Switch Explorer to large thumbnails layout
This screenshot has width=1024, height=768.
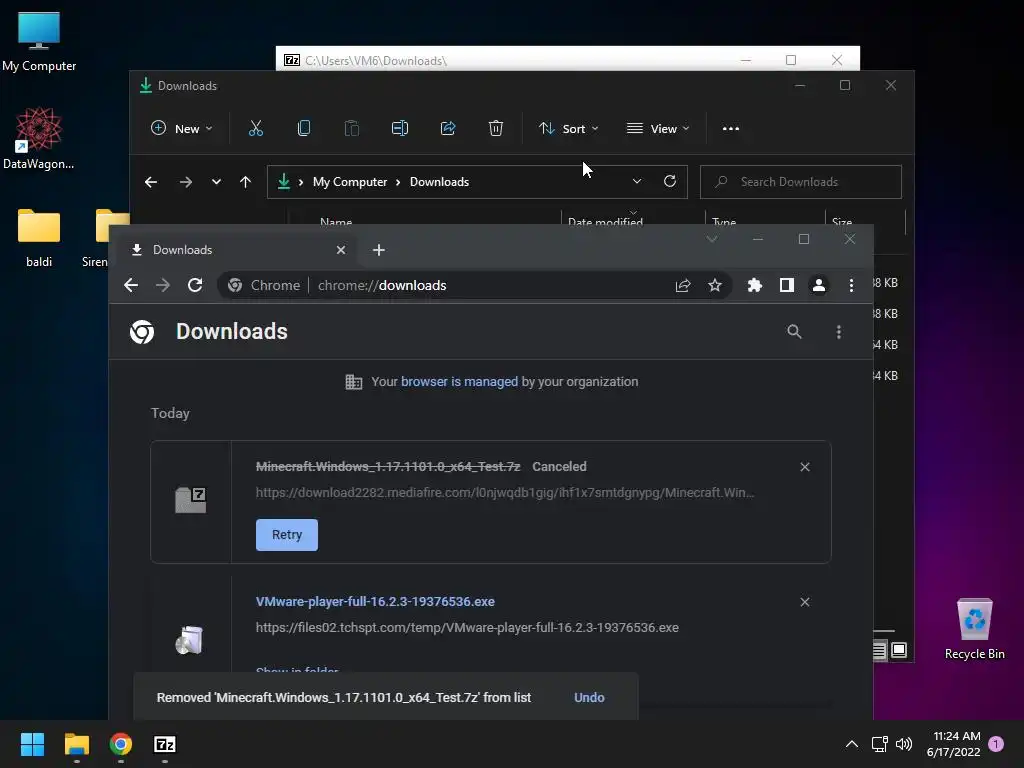coord(899,650)
